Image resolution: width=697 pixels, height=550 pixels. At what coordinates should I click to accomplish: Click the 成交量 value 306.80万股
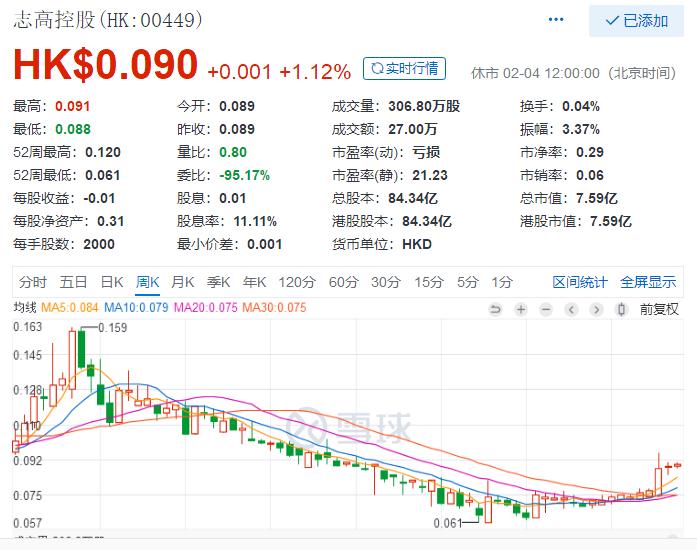tap(424, 106)
